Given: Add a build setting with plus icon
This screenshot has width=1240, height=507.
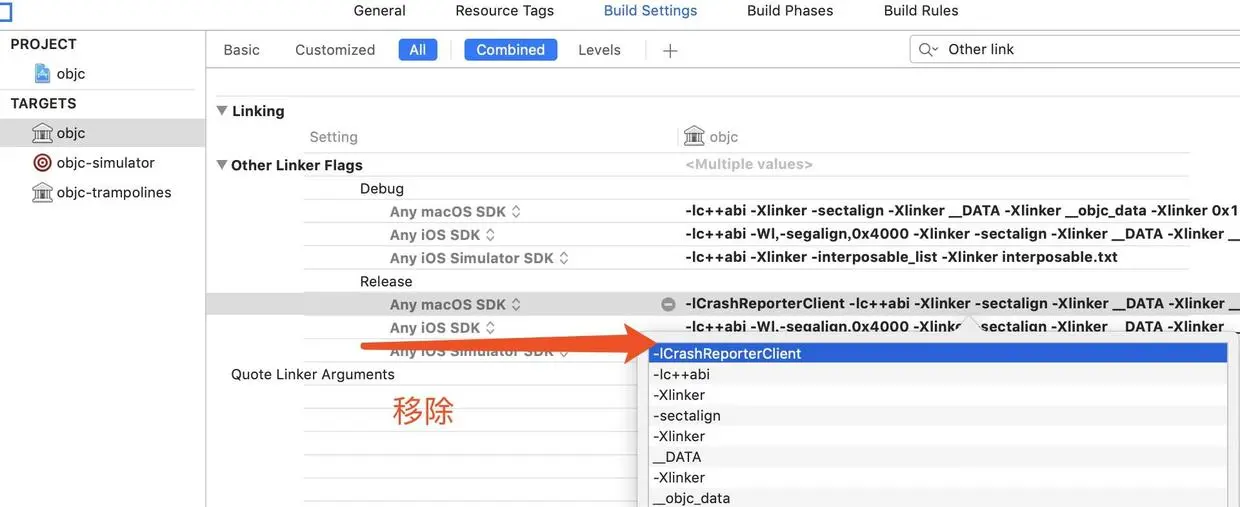Looking at the screenshot, I should click(670, 50).
